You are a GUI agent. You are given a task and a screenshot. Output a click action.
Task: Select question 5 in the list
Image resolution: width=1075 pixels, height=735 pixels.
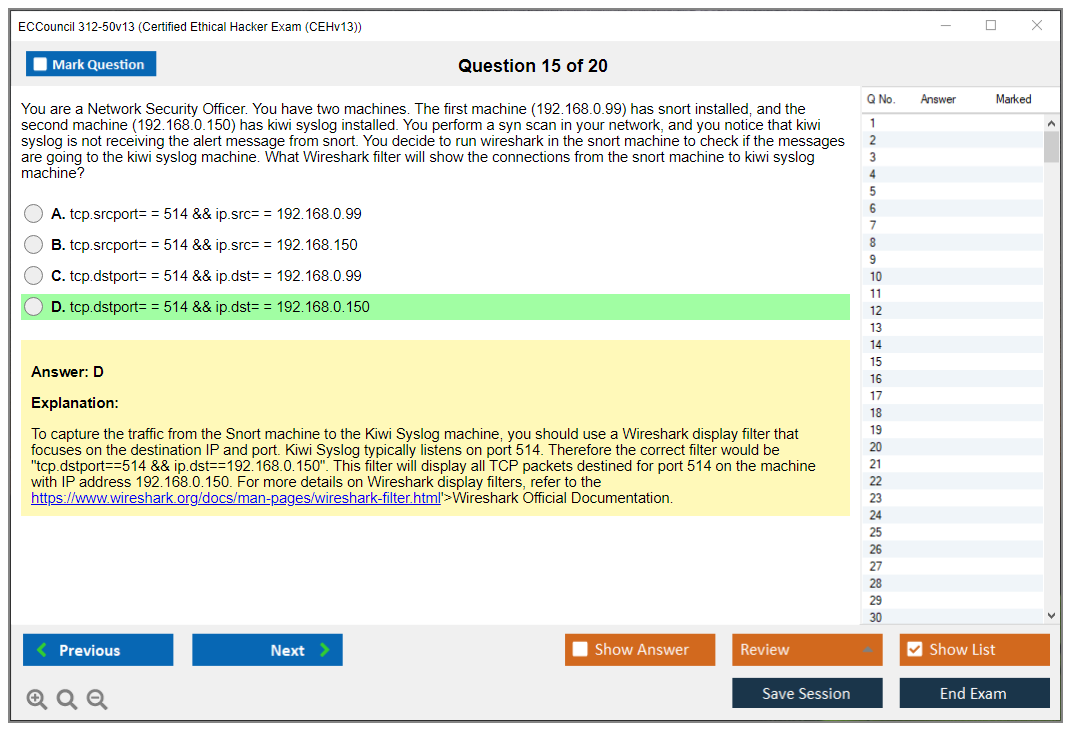pyautogui.click(x=953, y=191)
